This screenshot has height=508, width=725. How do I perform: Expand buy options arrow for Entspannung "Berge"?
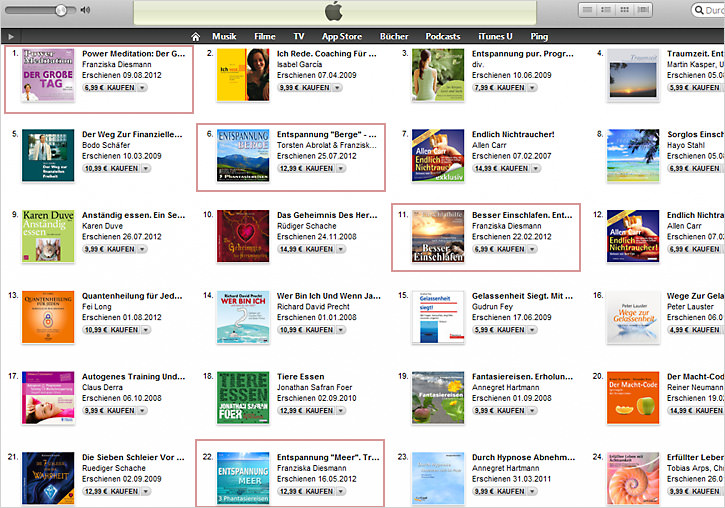341,168
